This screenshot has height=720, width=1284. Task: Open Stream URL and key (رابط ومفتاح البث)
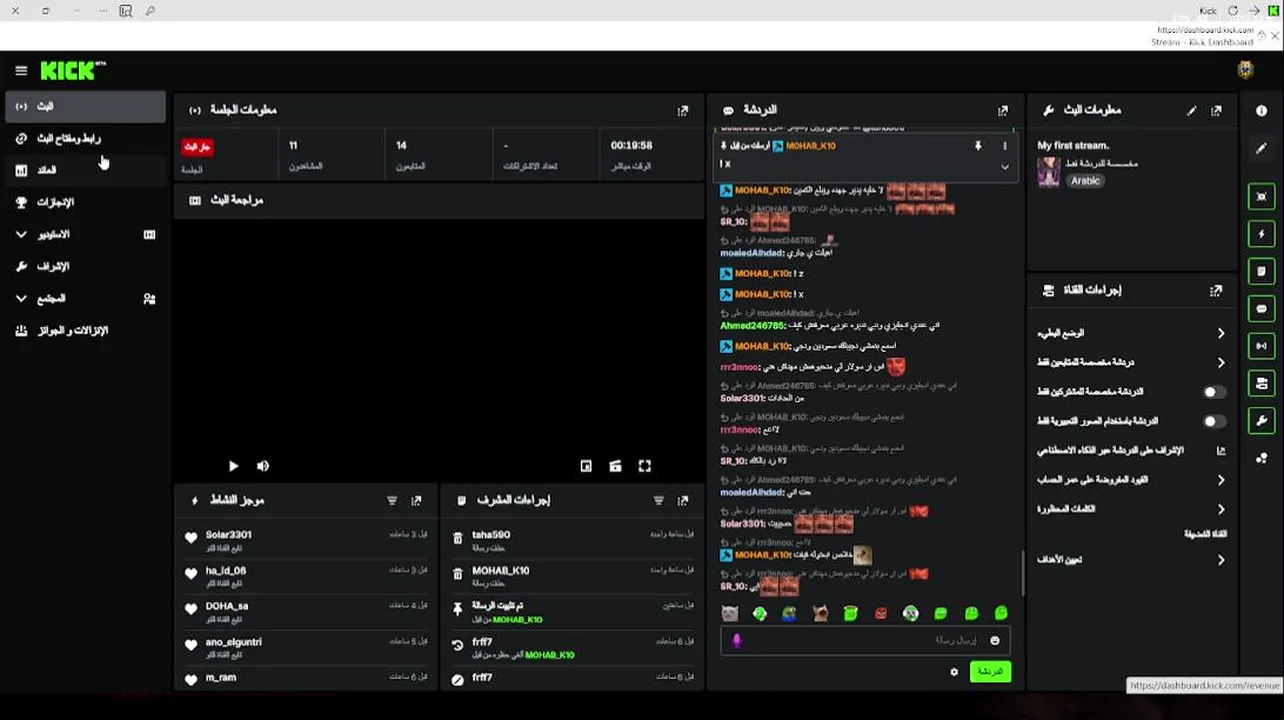click(85, 139)
